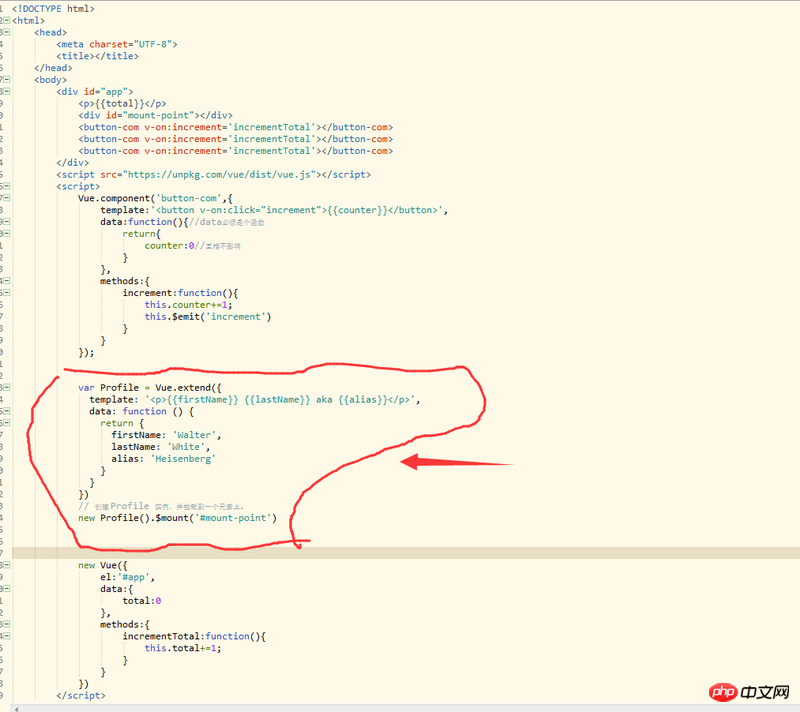Click the new Profile().$mount('#mount-point') line
Screen dimensions: 800x712
click(x=178, y=518)
